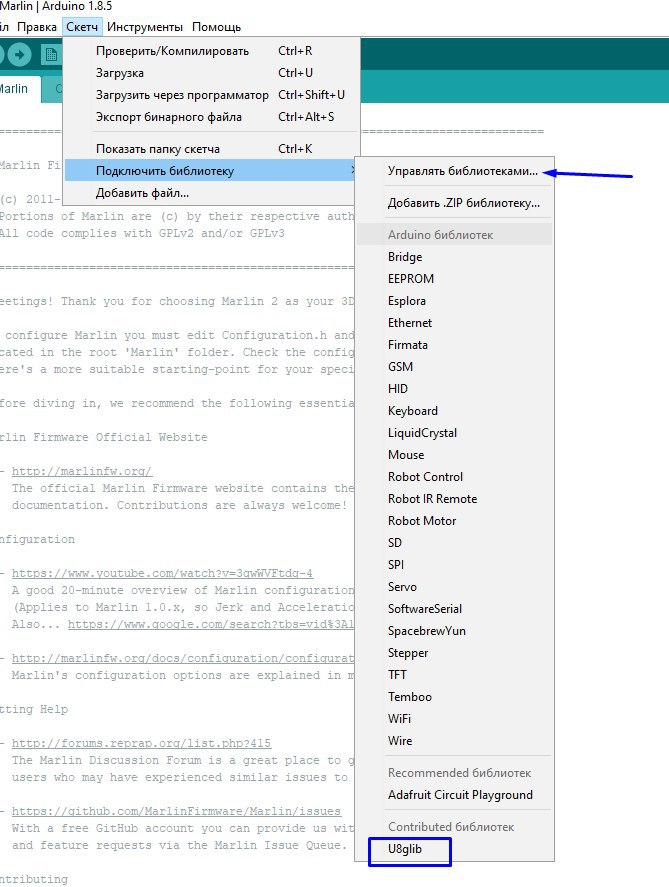This screenshot has height=887, width=669.
Task: Open the Помощь menu
Action: 216,27
